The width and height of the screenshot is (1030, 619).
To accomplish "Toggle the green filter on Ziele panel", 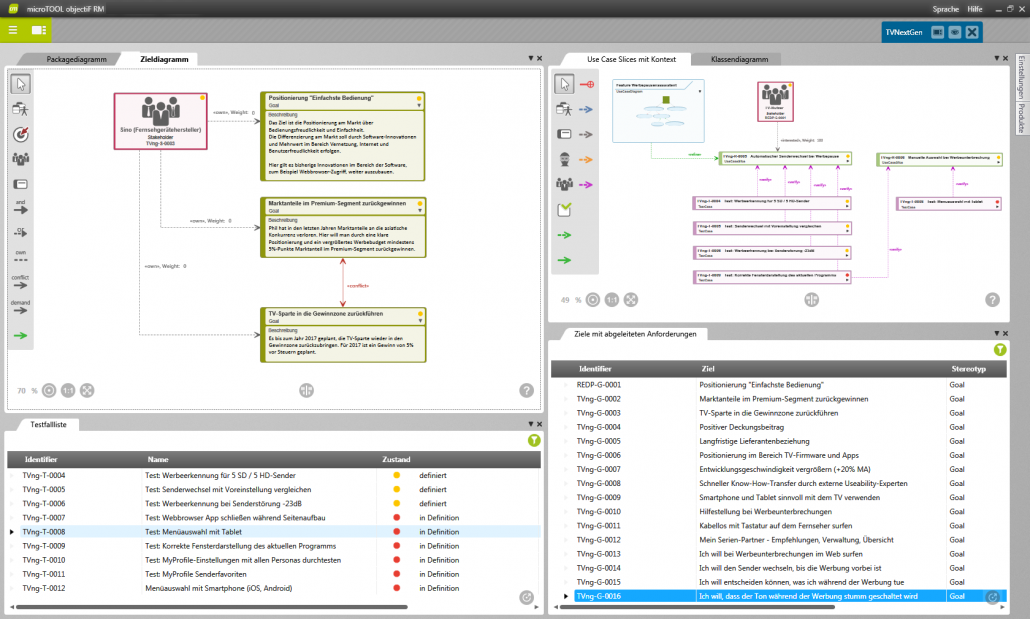I will point(1000,350).
